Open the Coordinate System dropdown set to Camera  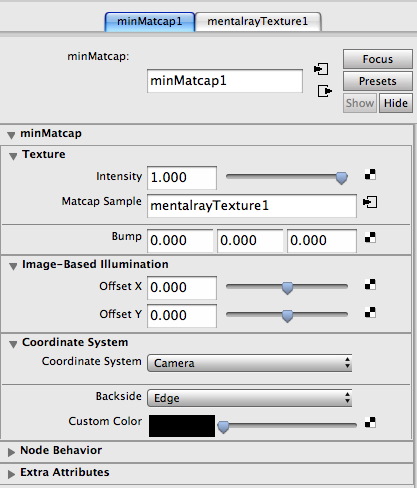(249, 363)
